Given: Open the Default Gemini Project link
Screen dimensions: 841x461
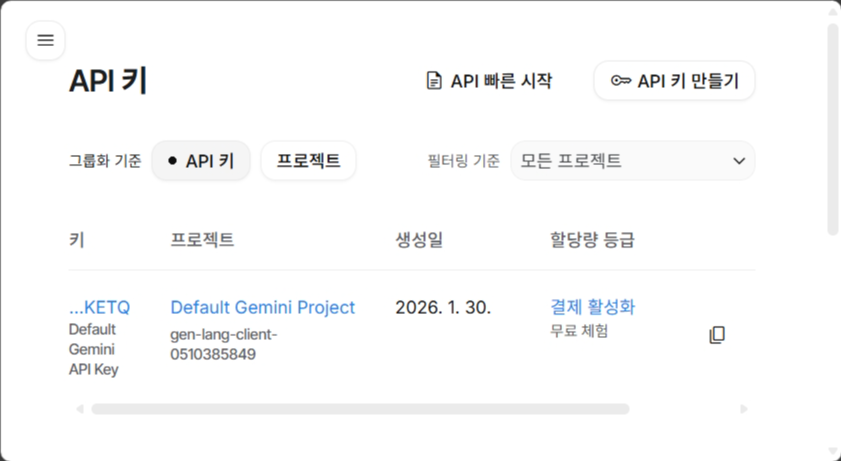Looking at the screenshot, I should 262,307.
